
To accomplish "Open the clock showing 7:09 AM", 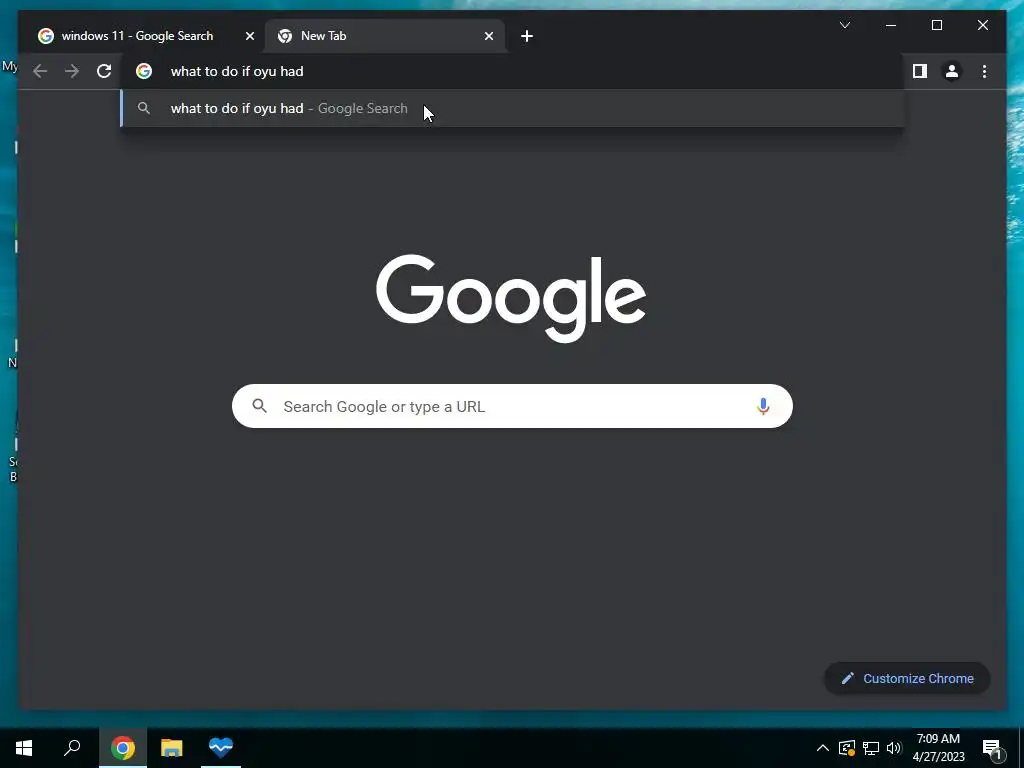I will pyautogui.click(x=938, y=748).
